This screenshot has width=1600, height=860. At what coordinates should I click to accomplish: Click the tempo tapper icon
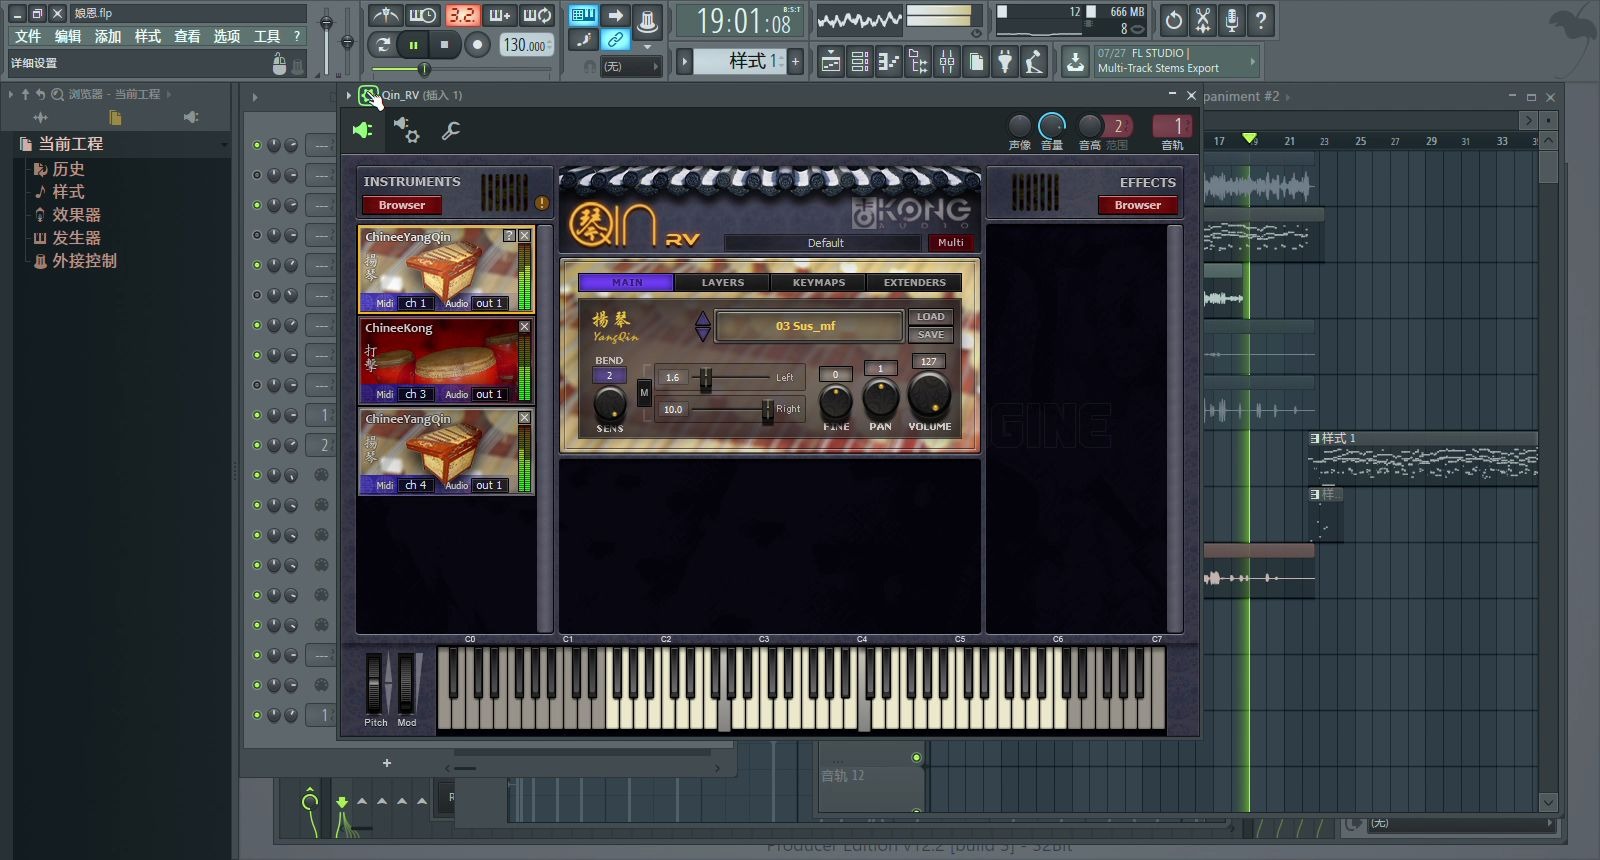pyautogui.click(x=1034, y=62)
